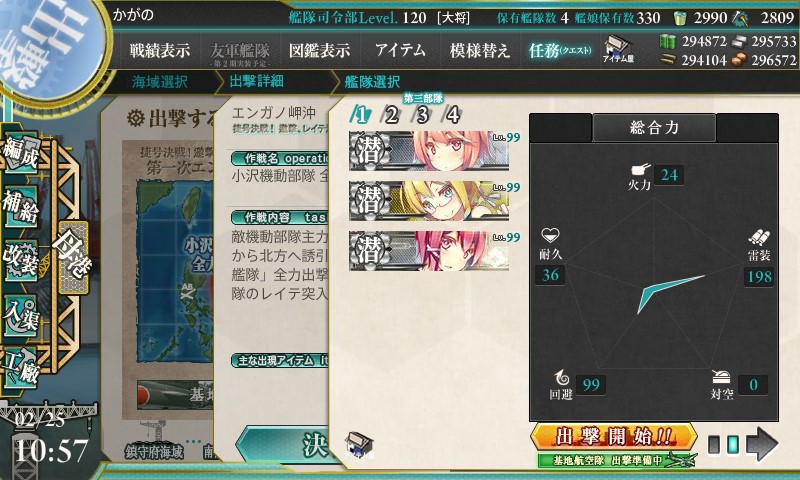Viewport: 800px width, 480px height.
Task: Return to 母港 home port button
Action: pos(73,258)
